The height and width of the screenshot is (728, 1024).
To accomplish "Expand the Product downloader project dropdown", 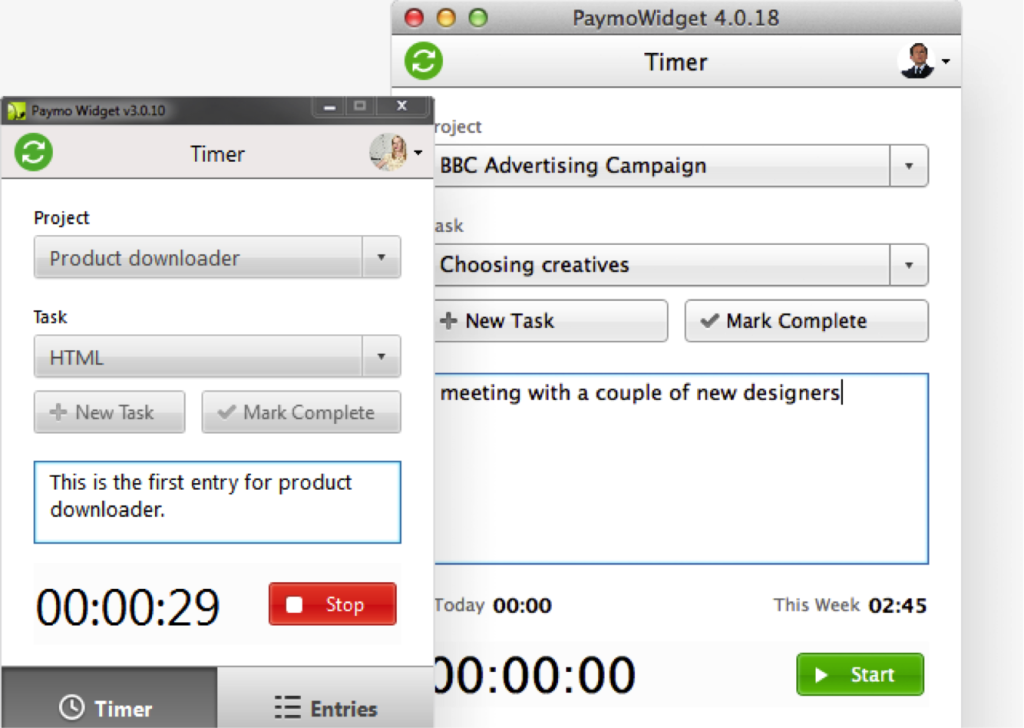I will point(381,257).
